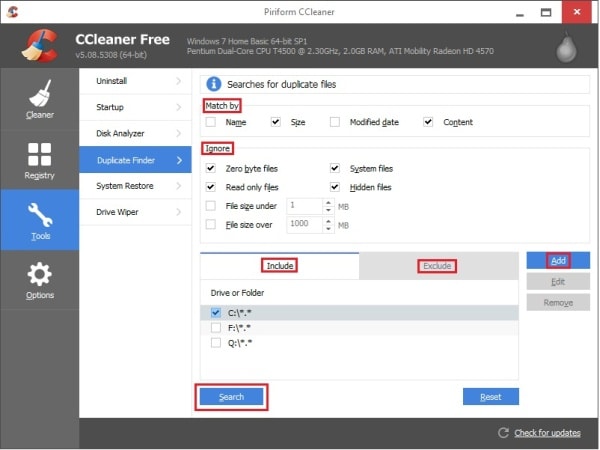This screenshot has height=450, width=600.
Task: Expand the Drive Wiper chevron
Action: point(178,212)
